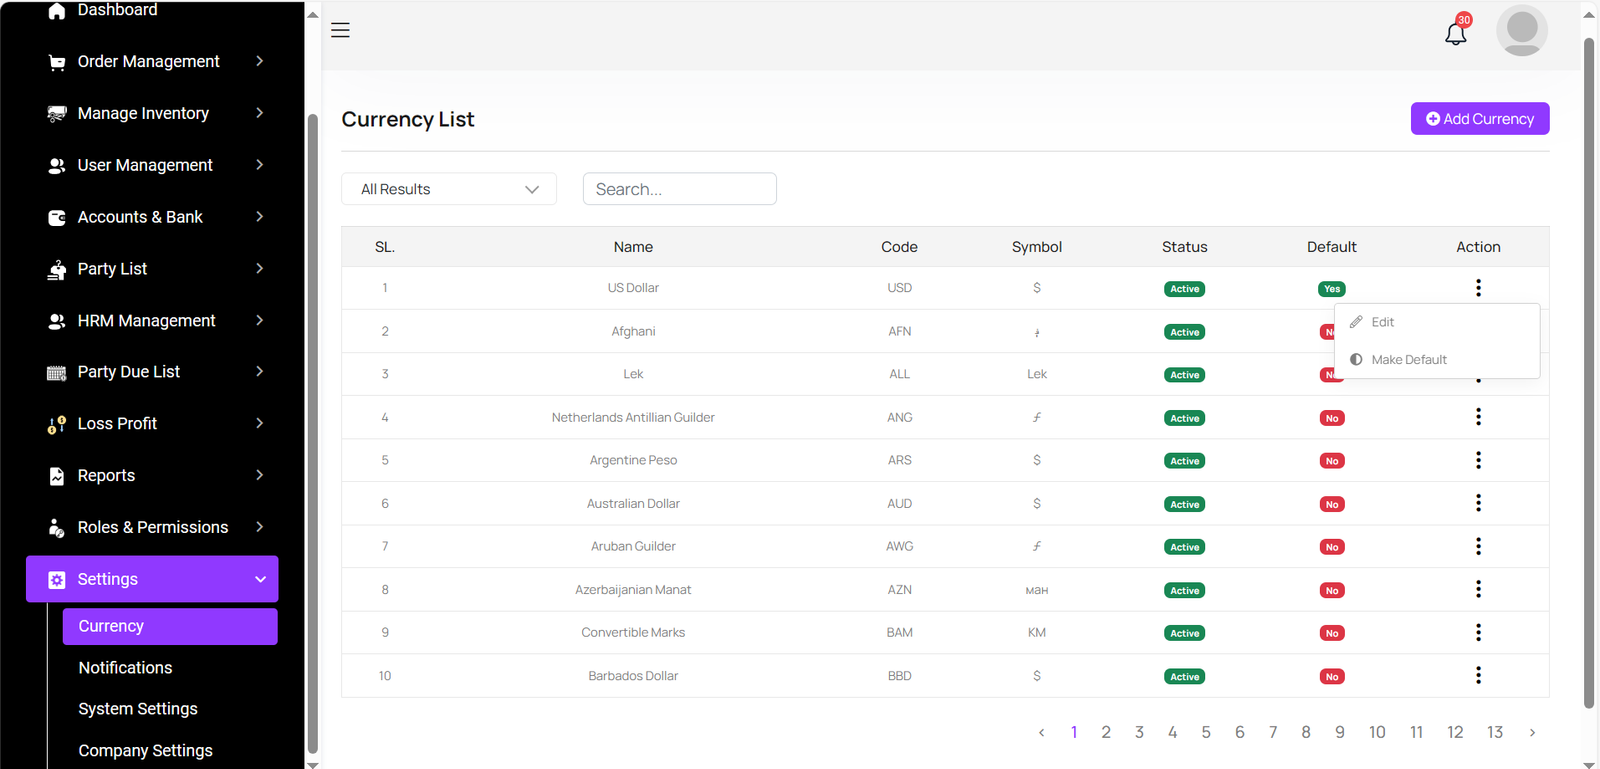Expand the HRM Management submenu
Screen dimensions: 1600x769
point(259,321)
